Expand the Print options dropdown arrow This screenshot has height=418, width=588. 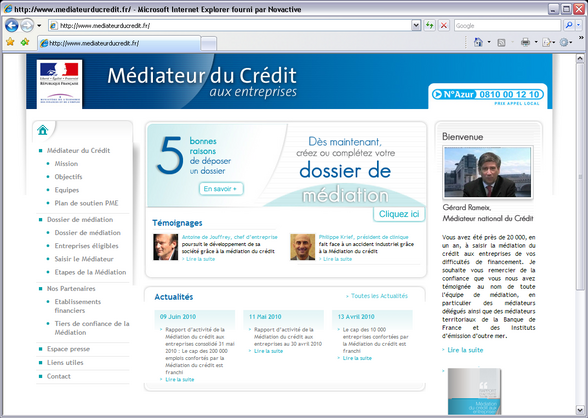536,42
